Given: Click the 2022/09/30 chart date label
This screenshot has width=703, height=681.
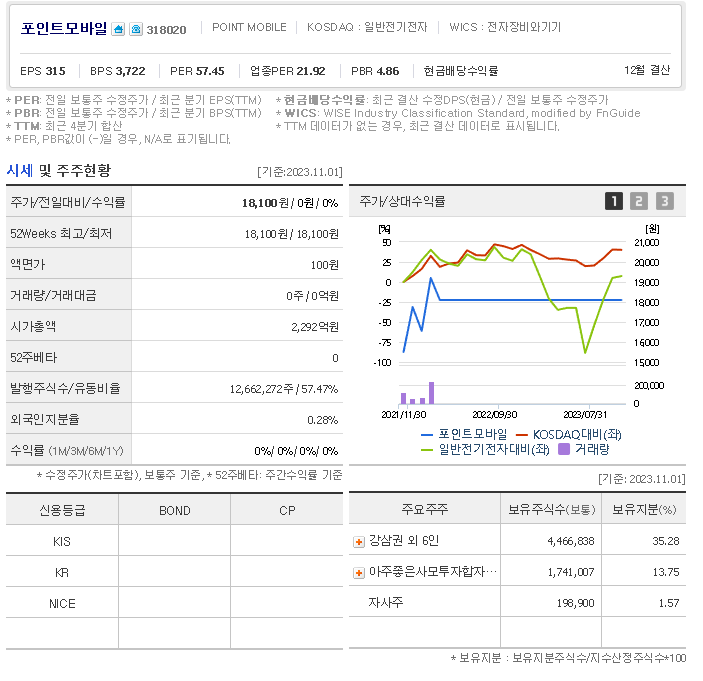Looking at the screenshot, I should [495, 415].
